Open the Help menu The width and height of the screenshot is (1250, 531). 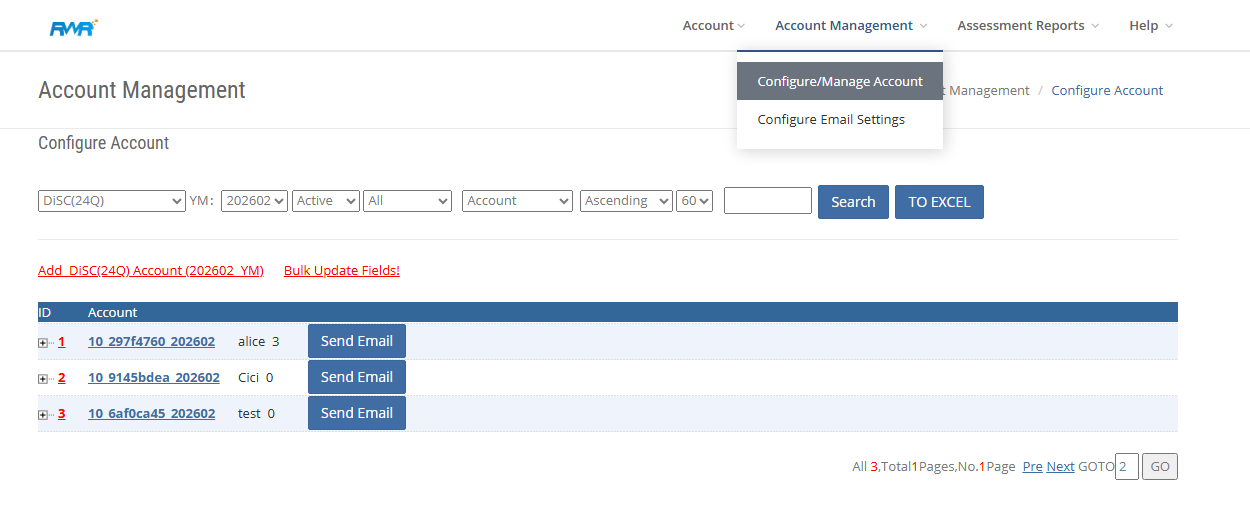coord(1150,26)
